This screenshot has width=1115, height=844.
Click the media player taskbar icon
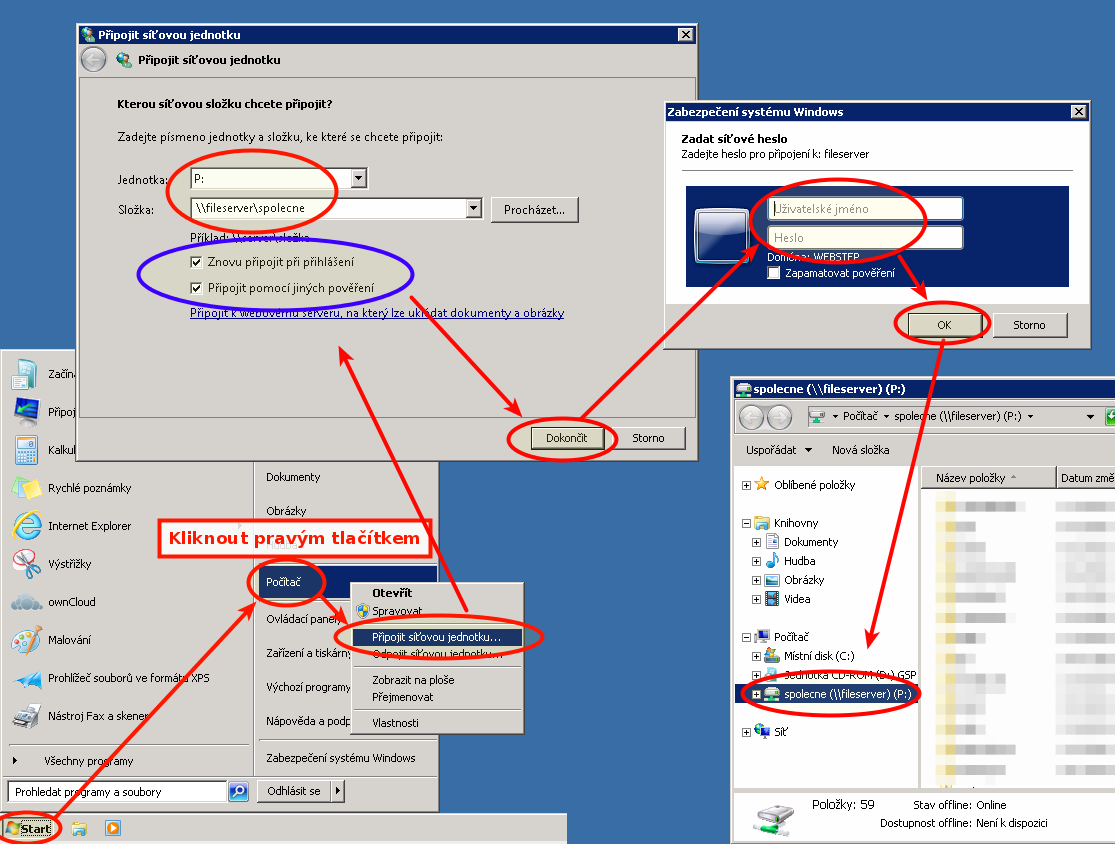click(113, 828)
